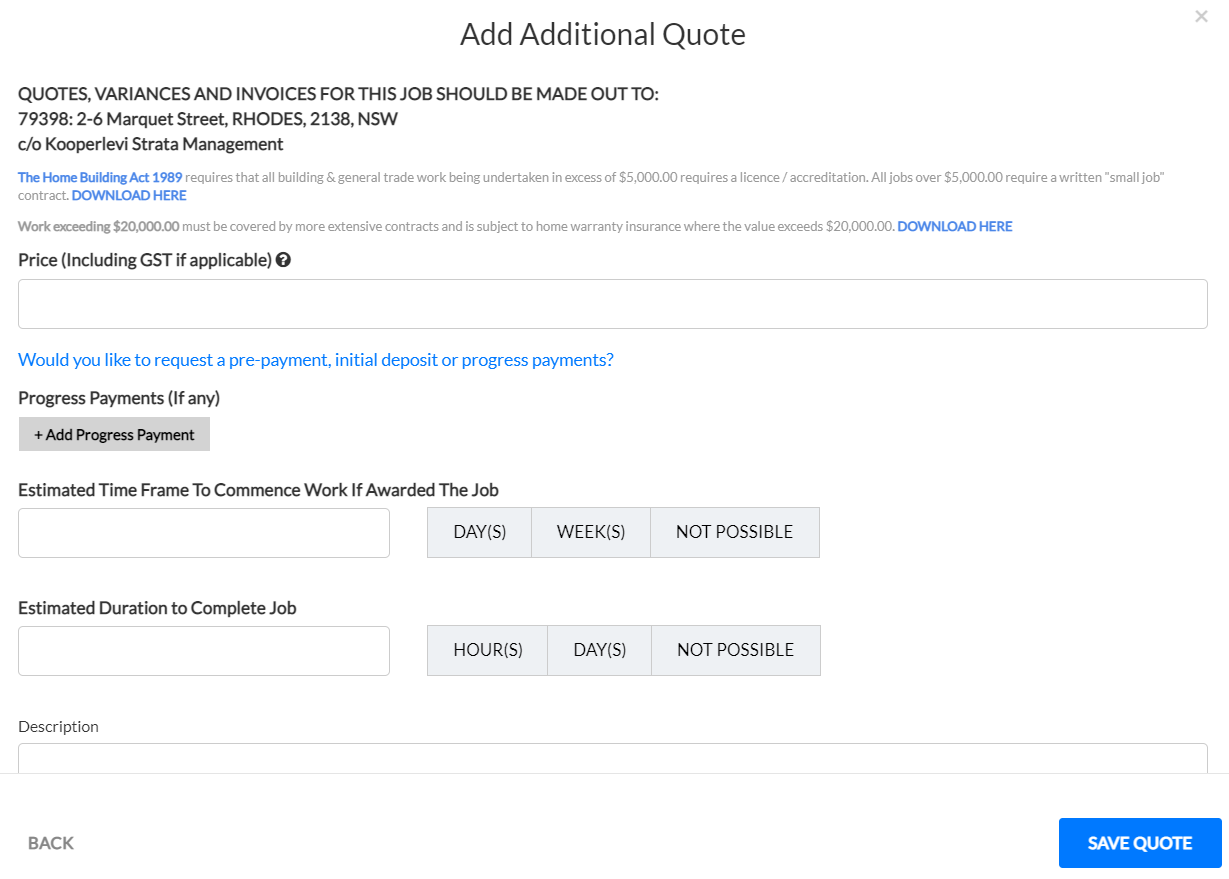Click the Description text area

click(x=613, y=758)
